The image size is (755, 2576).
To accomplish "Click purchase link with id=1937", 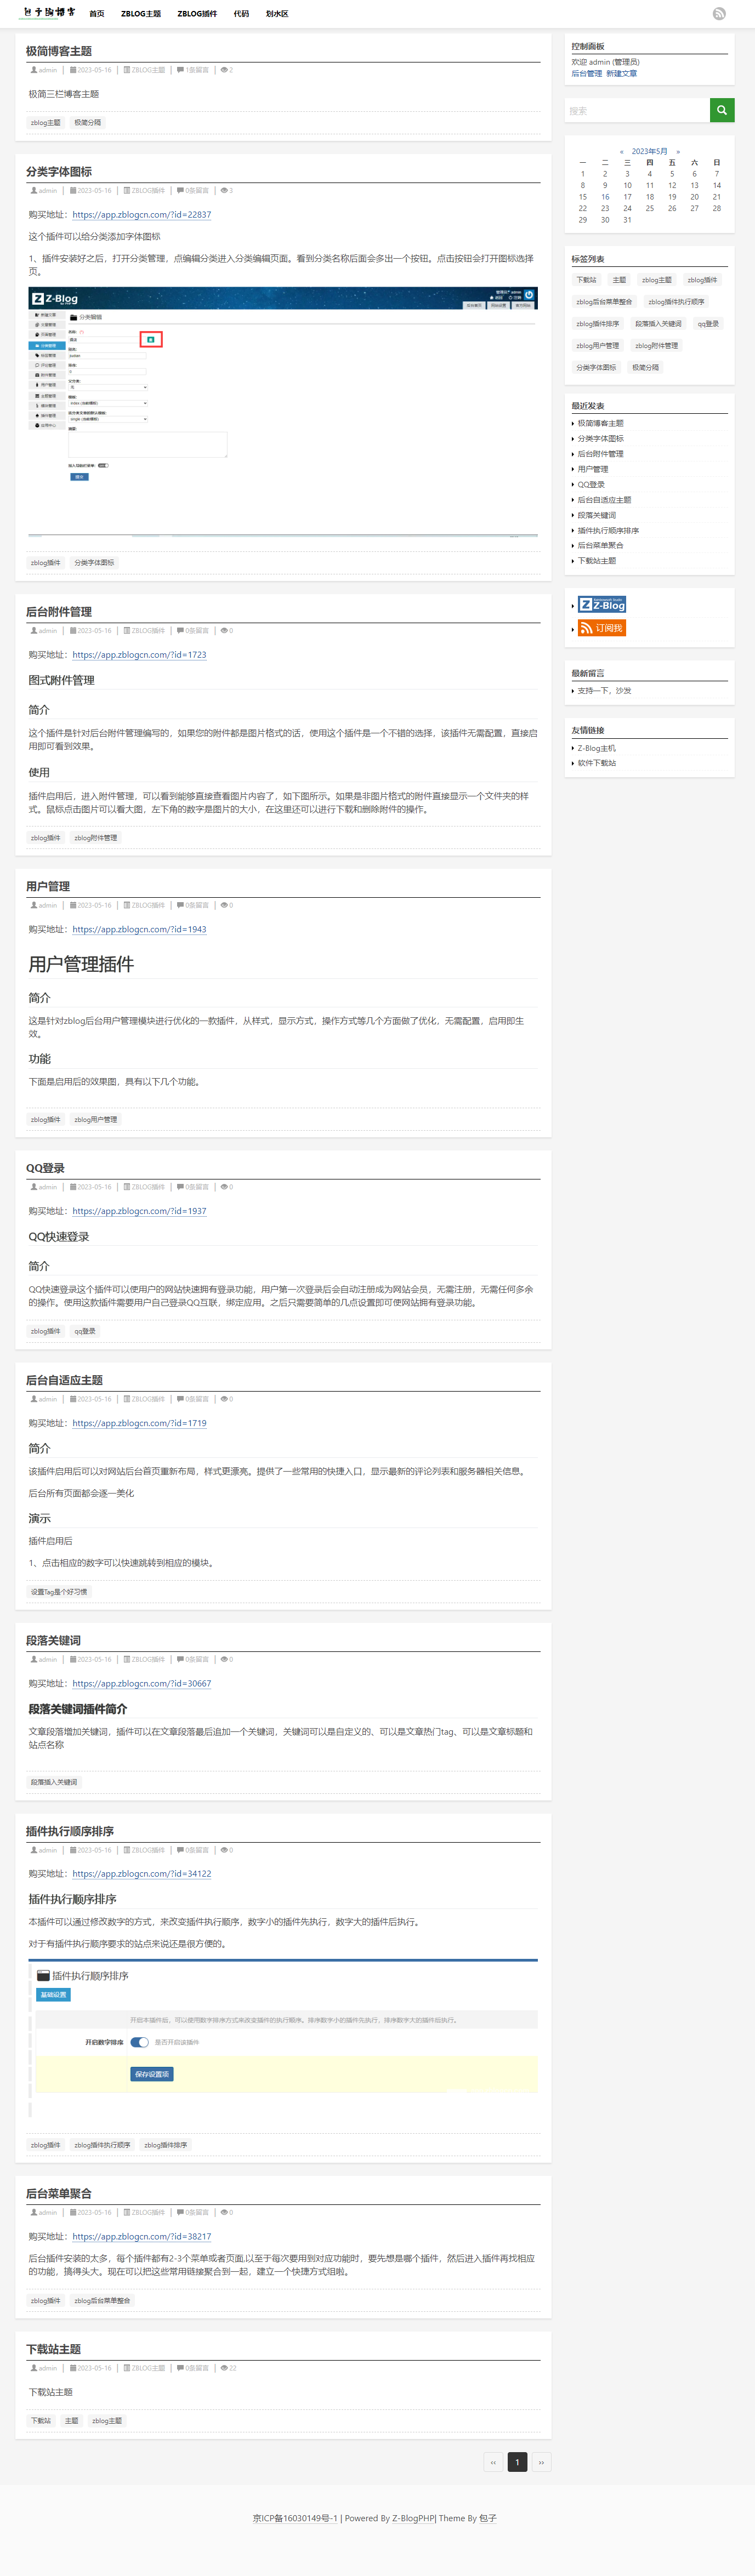I will click(139, 1211).
